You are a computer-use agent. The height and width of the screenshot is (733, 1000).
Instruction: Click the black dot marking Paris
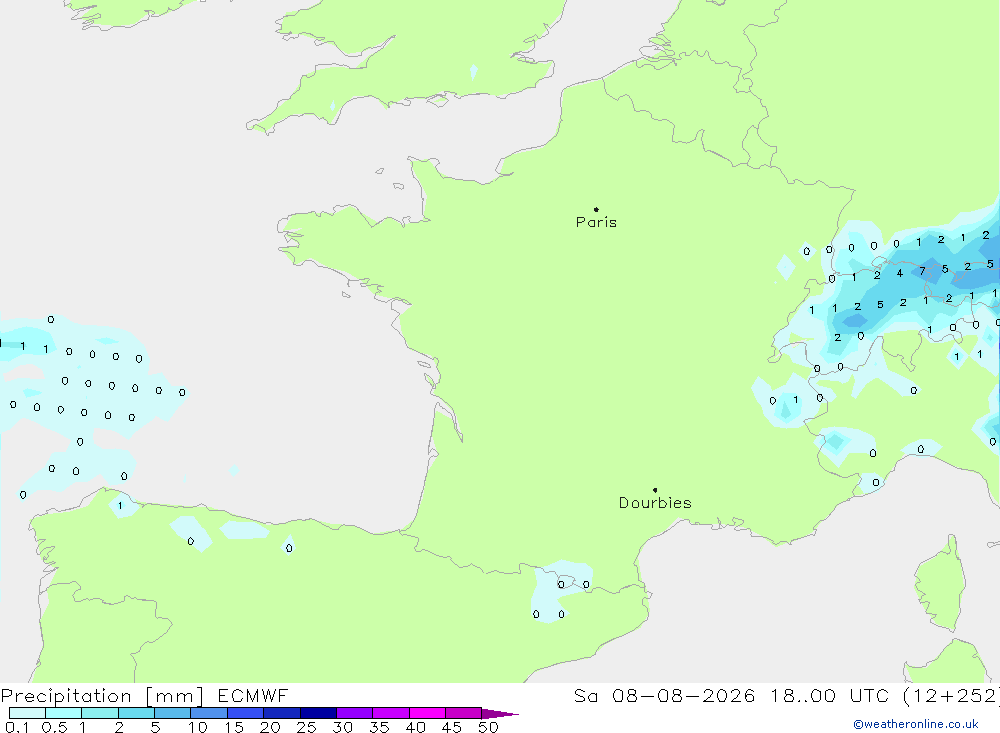596,209
